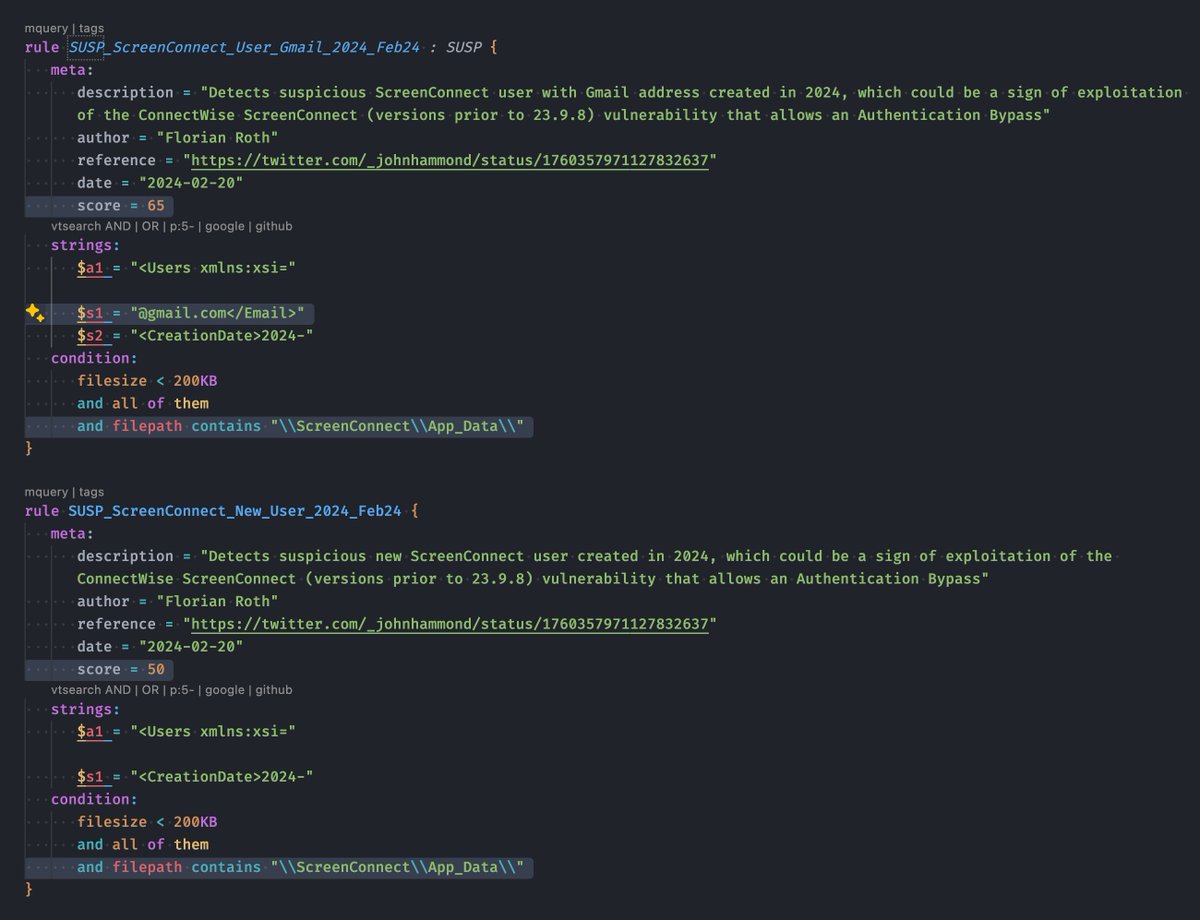Click p:5- lens below score = 65

[x=182, y=227]
